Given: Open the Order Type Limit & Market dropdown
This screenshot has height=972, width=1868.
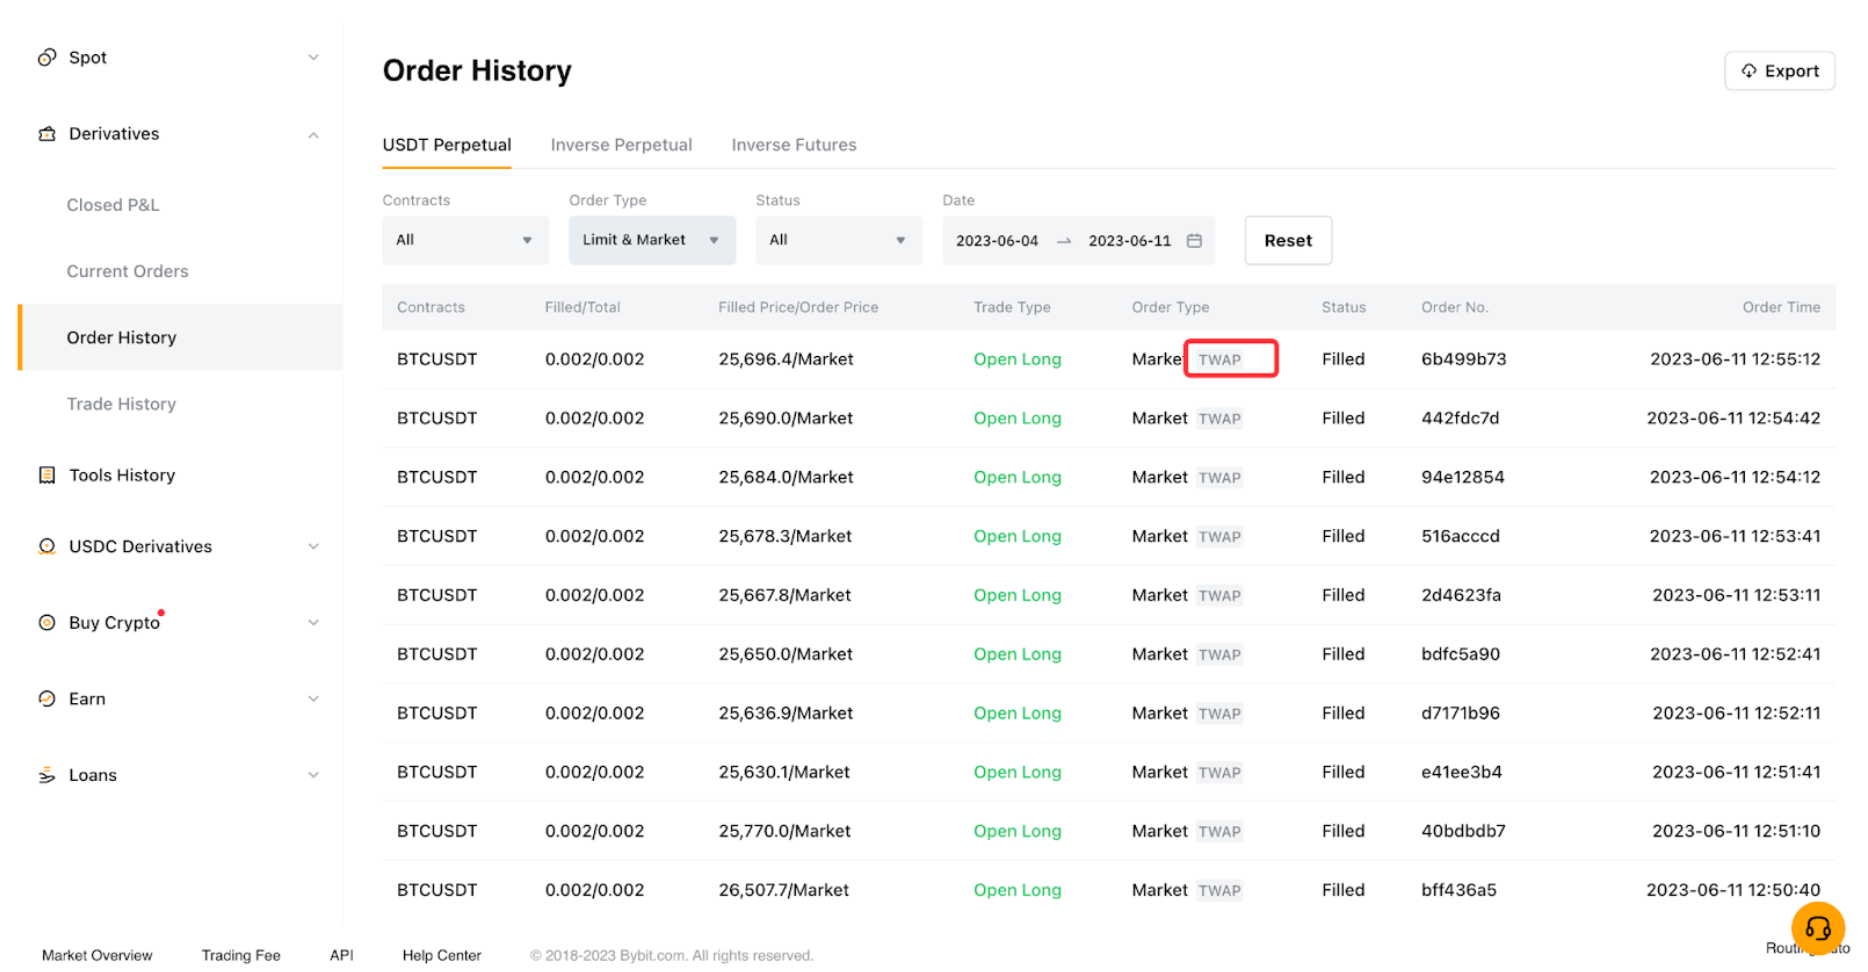Looking at the screenshot, I should (x=651, y=241).
